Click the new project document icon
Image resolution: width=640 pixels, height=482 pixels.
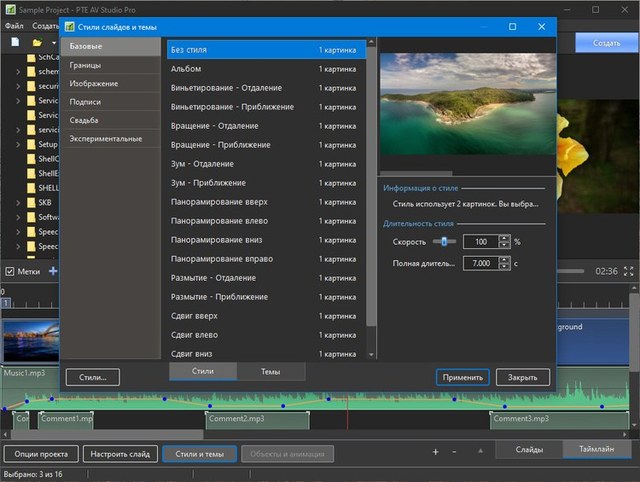click(x=15, y=43)
